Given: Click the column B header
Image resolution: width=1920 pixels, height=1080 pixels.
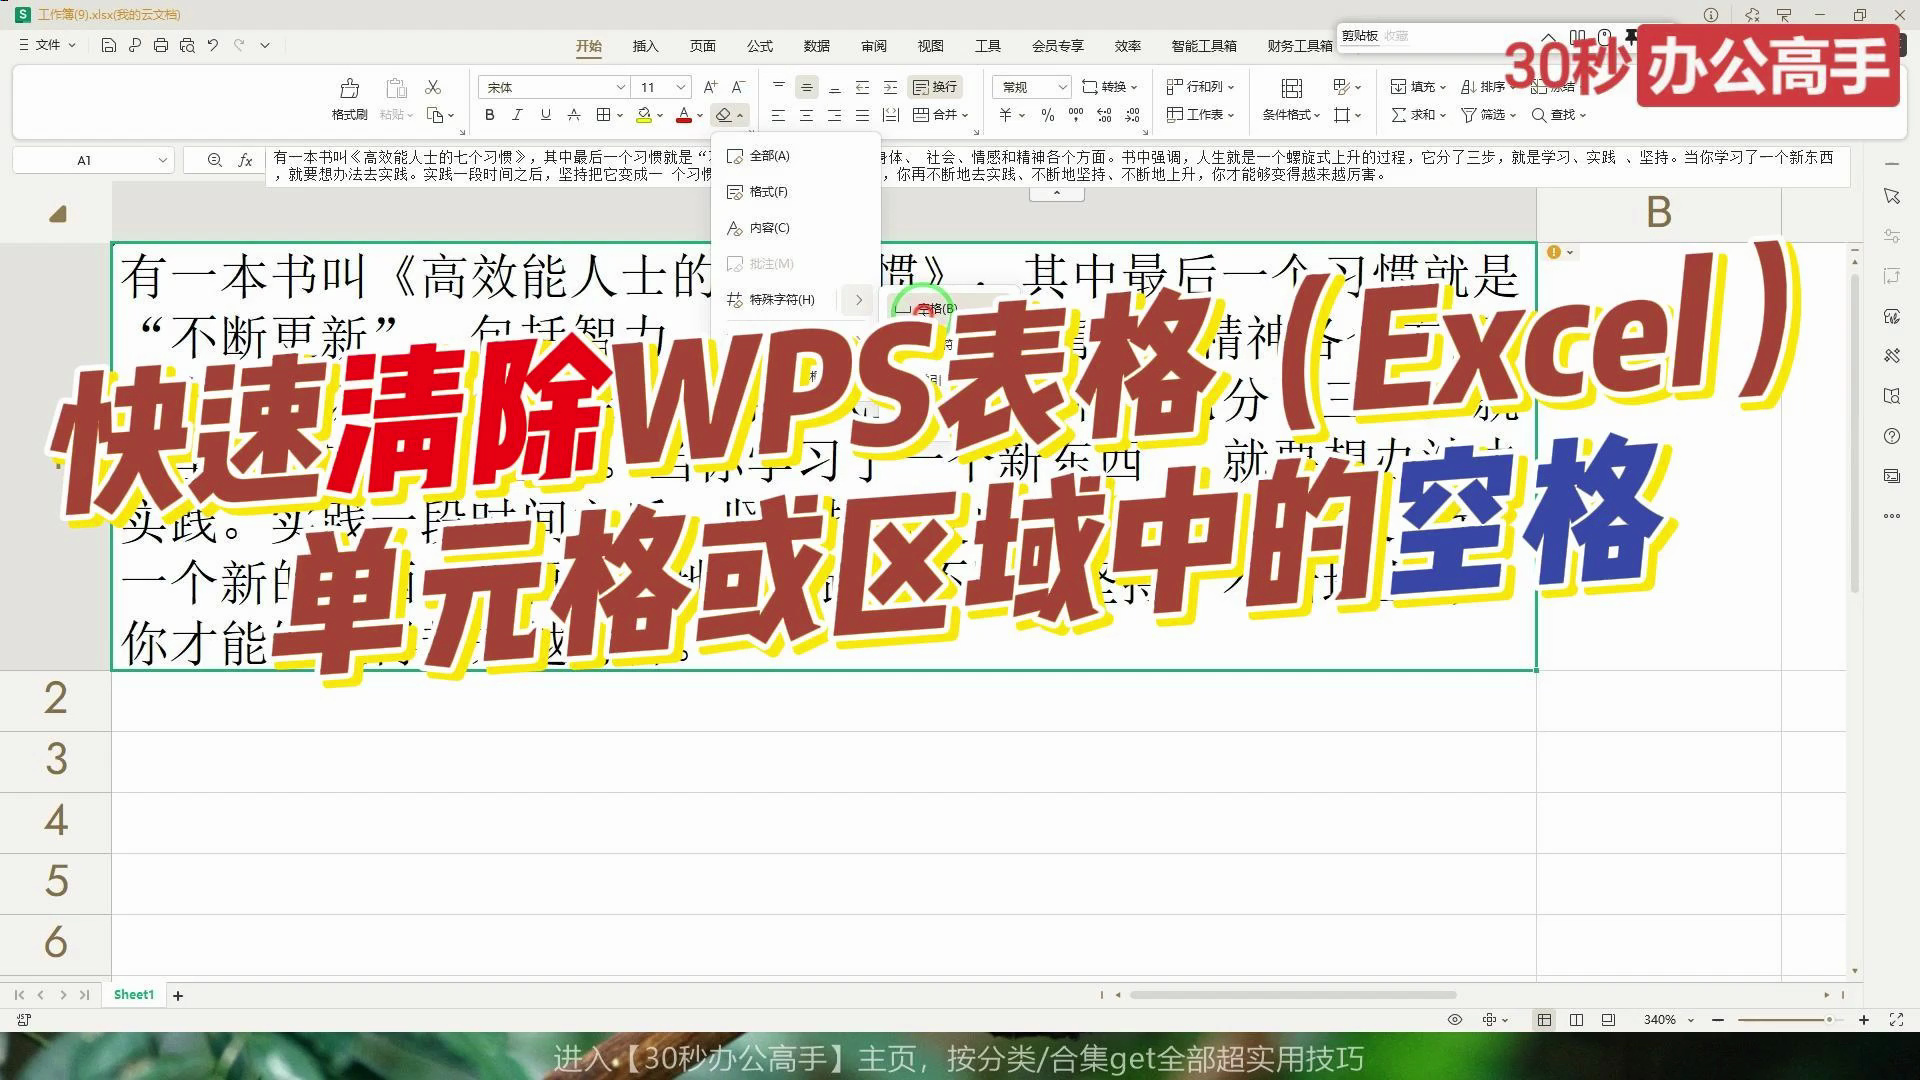Looking at the screenshot, I should (1658, 212).
